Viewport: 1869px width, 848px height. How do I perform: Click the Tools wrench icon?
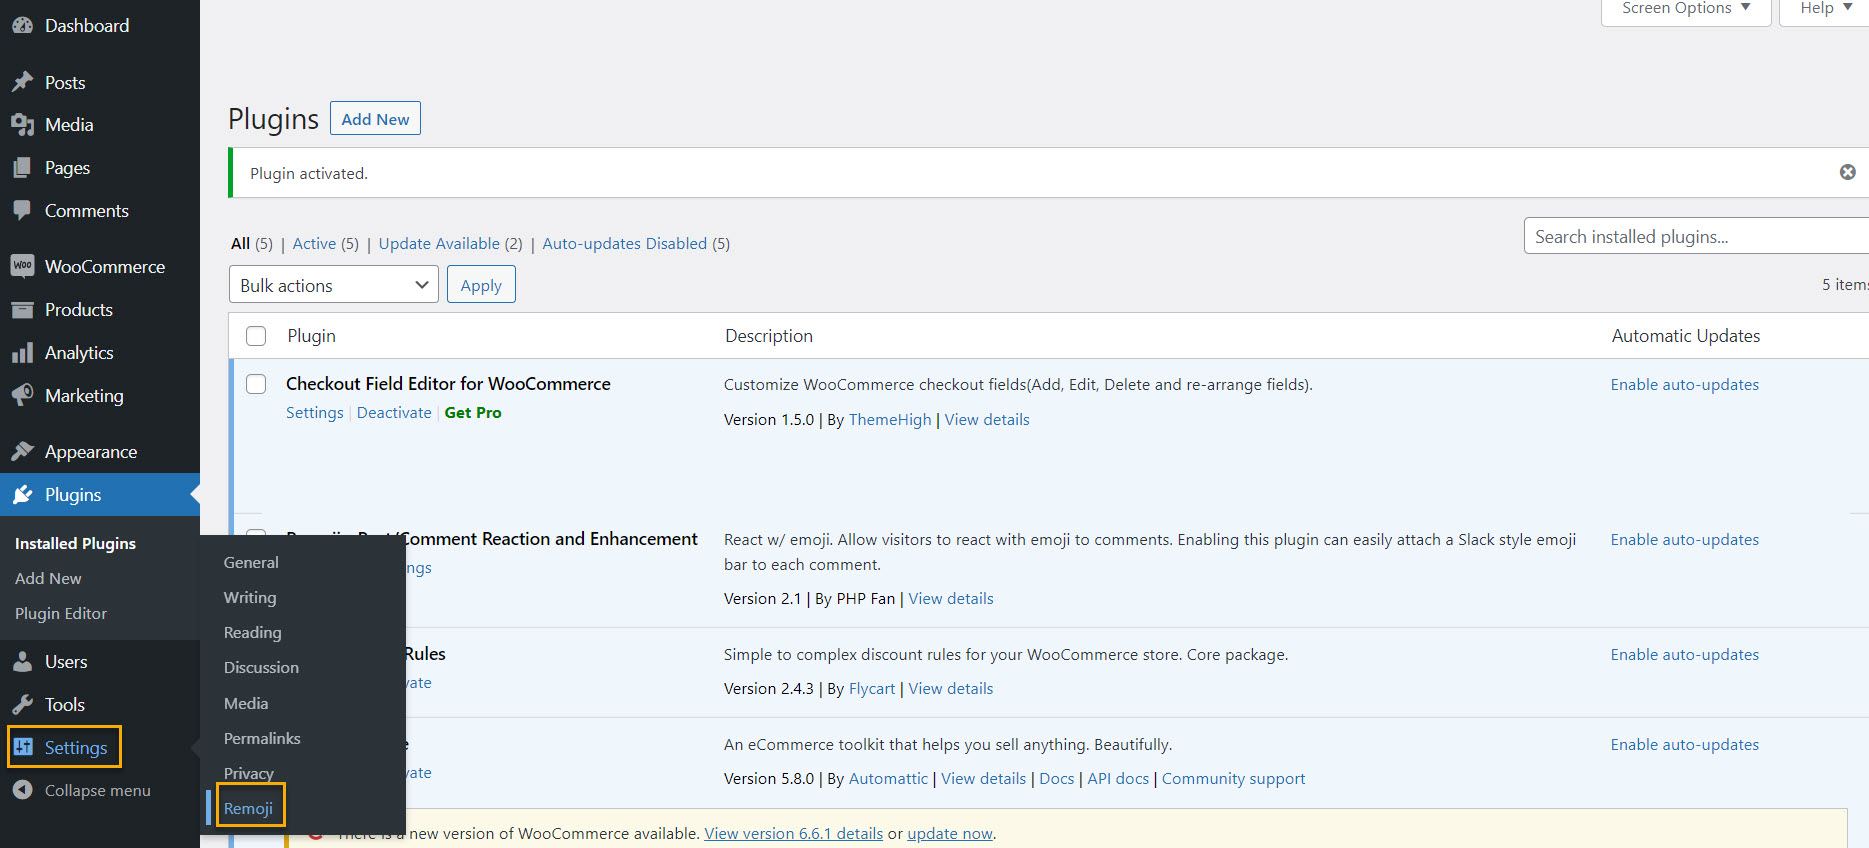click(x=22, y=705)
